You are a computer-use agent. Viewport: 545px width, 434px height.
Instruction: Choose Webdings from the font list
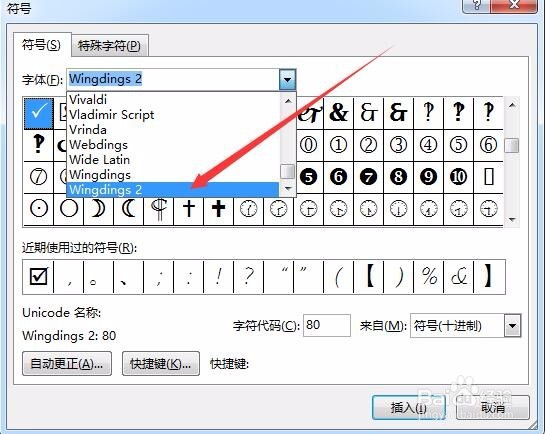click(172, 145)
